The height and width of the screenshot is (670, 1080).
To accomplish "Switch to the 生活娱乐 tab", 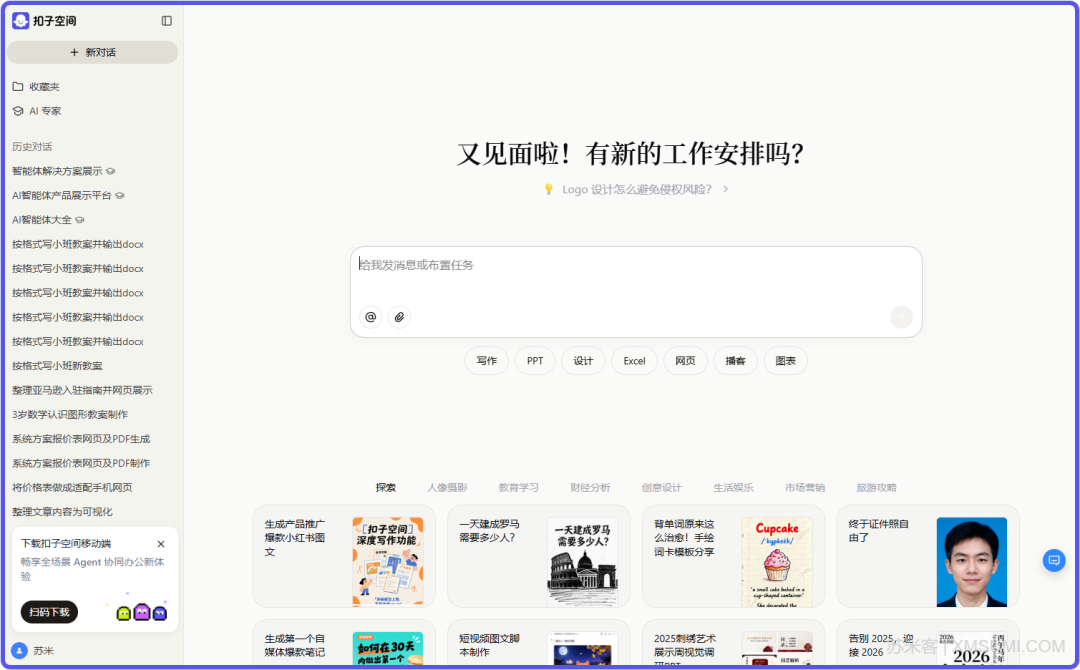I will [734, 488].
